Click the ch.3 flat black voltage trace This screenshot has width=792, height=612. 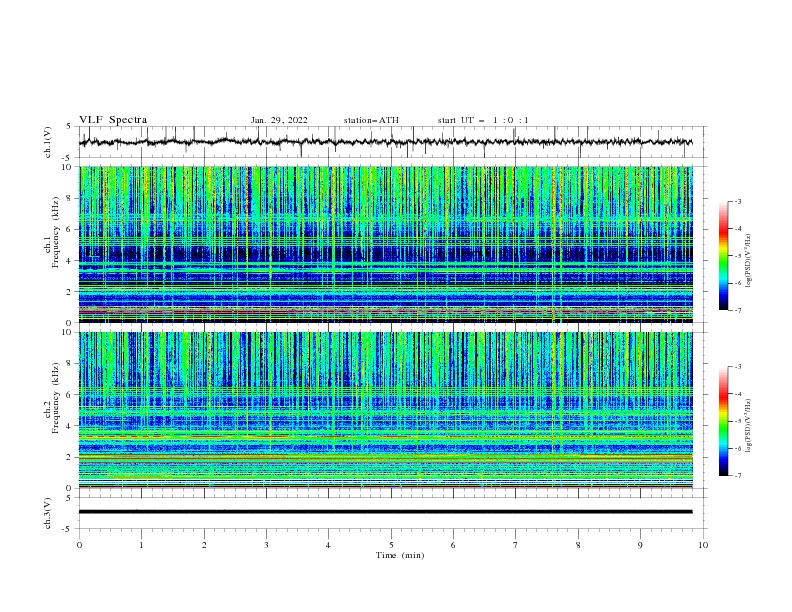point(385,512)
